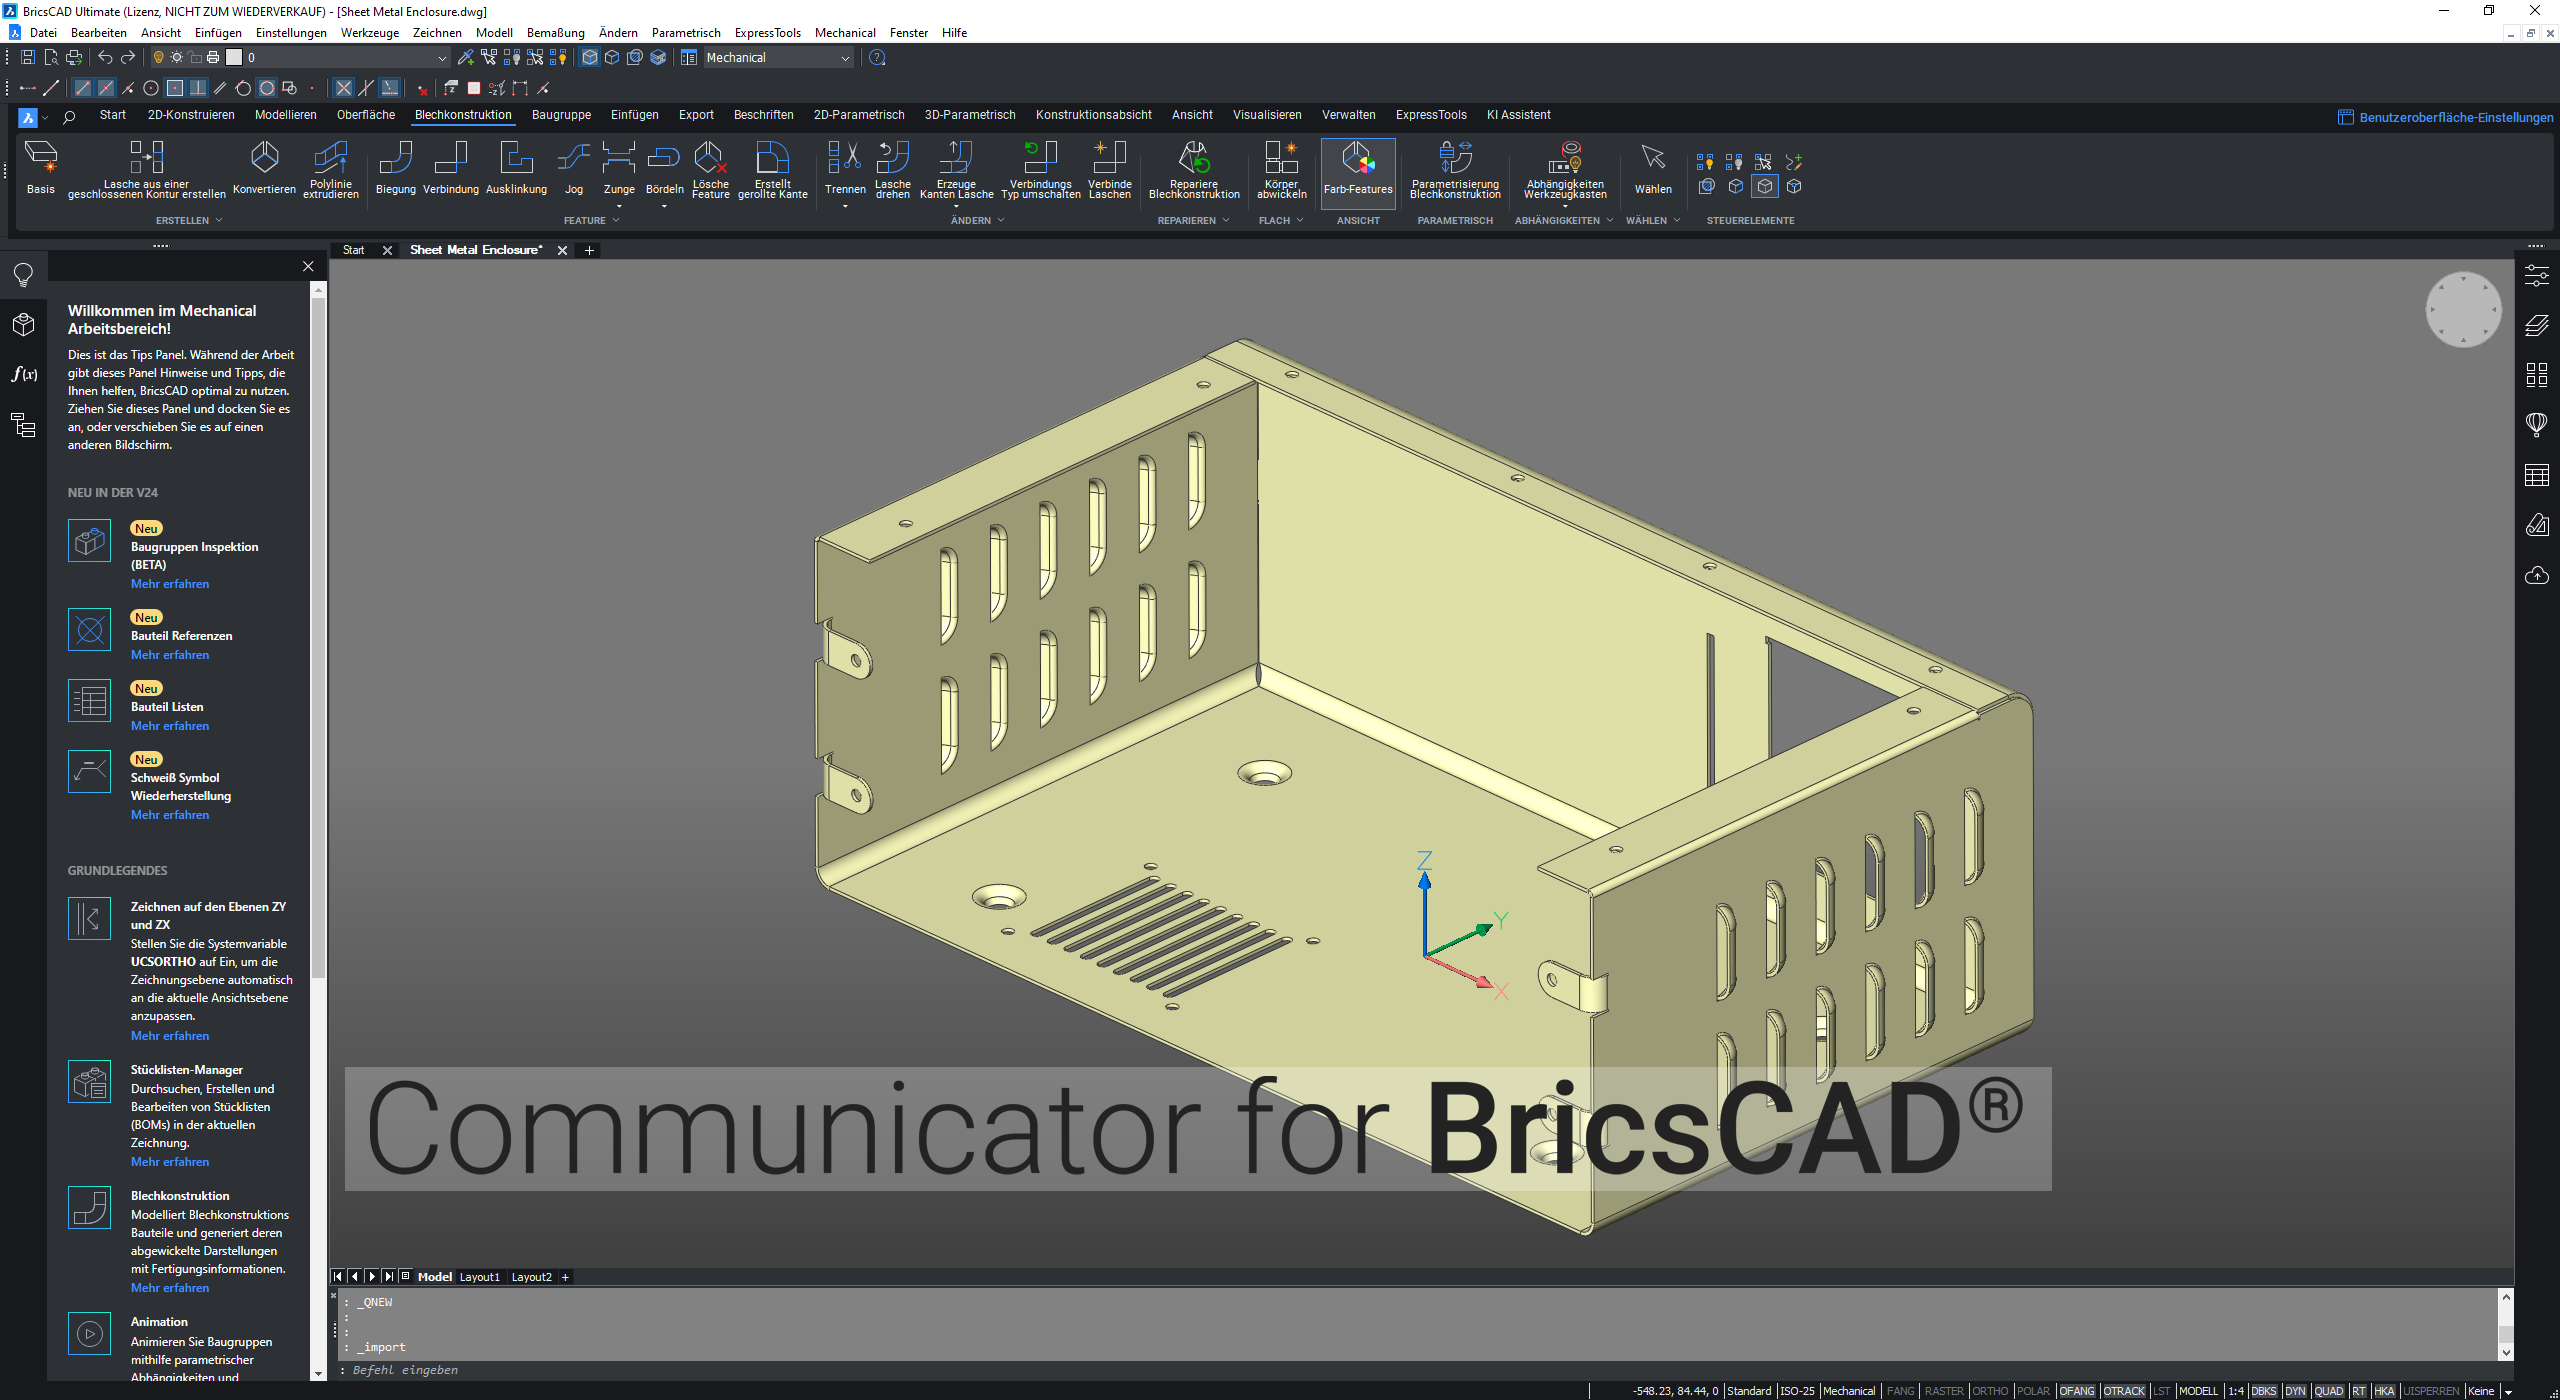Switch to the Baugruppe ribbon tab
2560x1400 pixels.
click(561, 115)
